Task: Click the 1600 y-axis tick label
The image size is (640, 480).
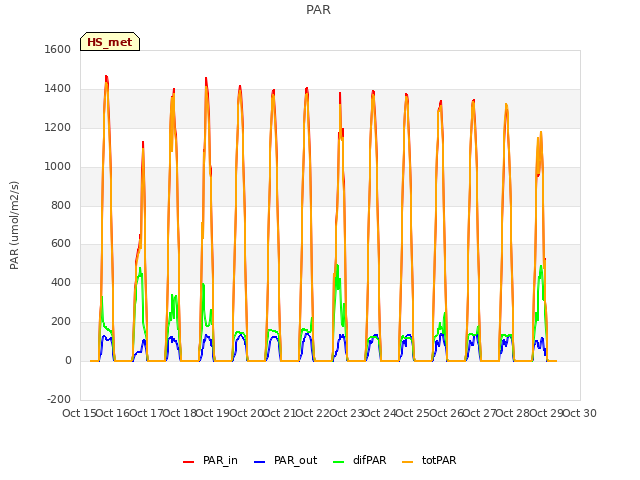Action: 58,49
